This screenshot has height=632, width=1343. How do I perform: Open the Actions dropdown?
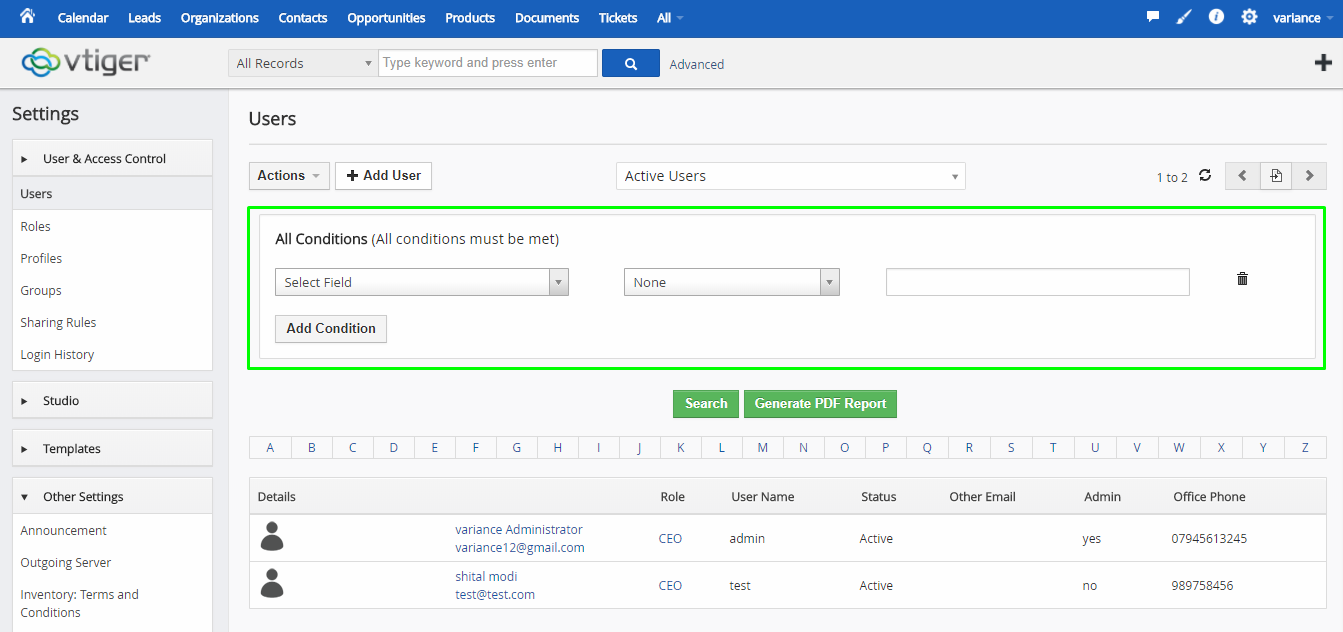click(289, 176)
